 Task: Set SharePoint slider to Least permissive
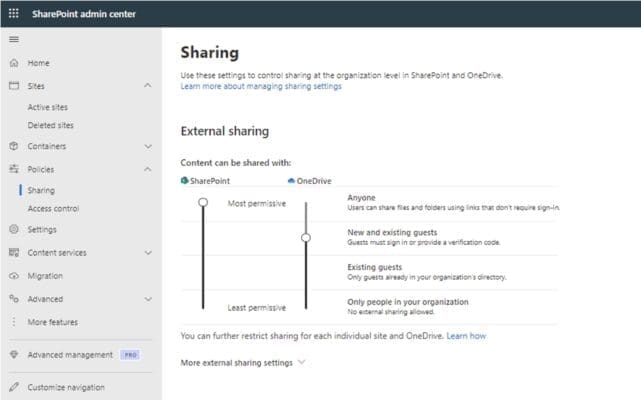click(x=203, y=307)
